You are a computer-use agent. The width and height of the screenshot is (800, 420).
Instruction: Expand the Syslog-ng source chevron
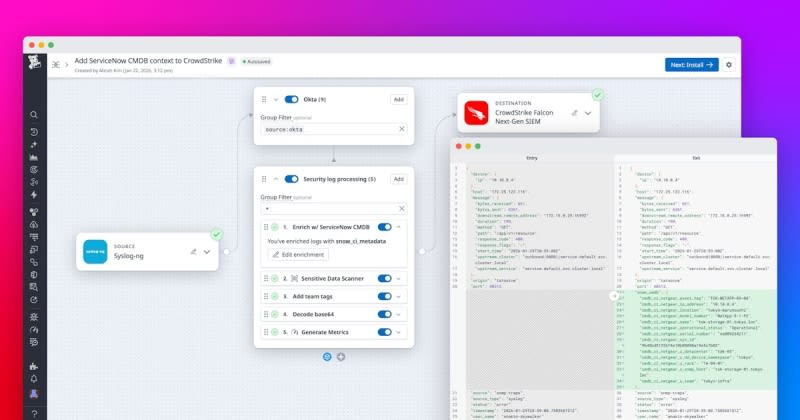pos(207,252)
